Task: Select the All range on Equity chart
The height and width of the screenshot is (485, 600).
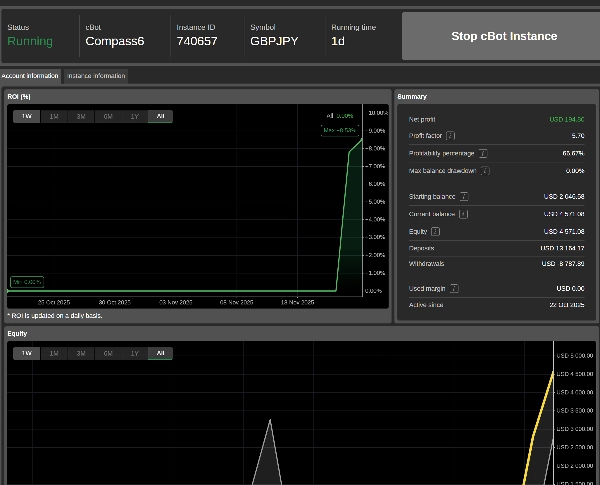Action: [159, 353]
